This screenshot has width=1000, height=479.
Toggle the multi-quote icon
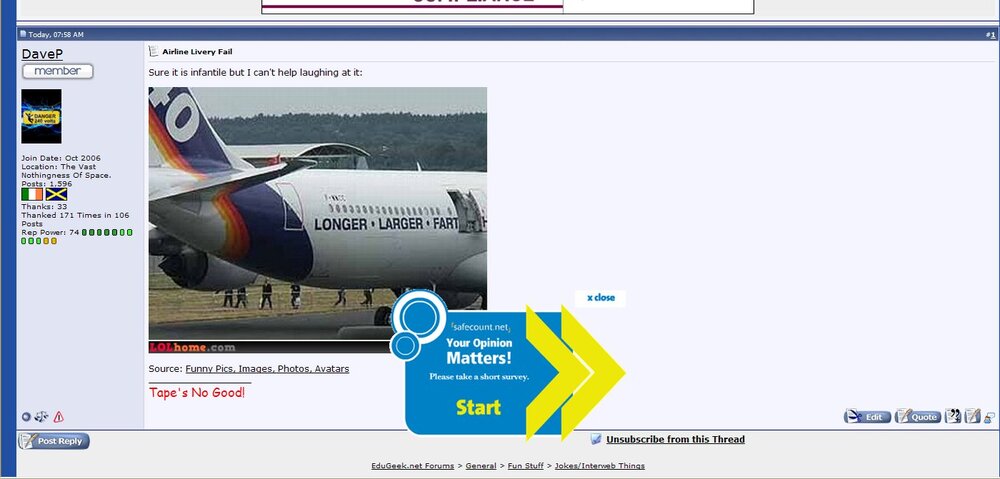[953, 416]
